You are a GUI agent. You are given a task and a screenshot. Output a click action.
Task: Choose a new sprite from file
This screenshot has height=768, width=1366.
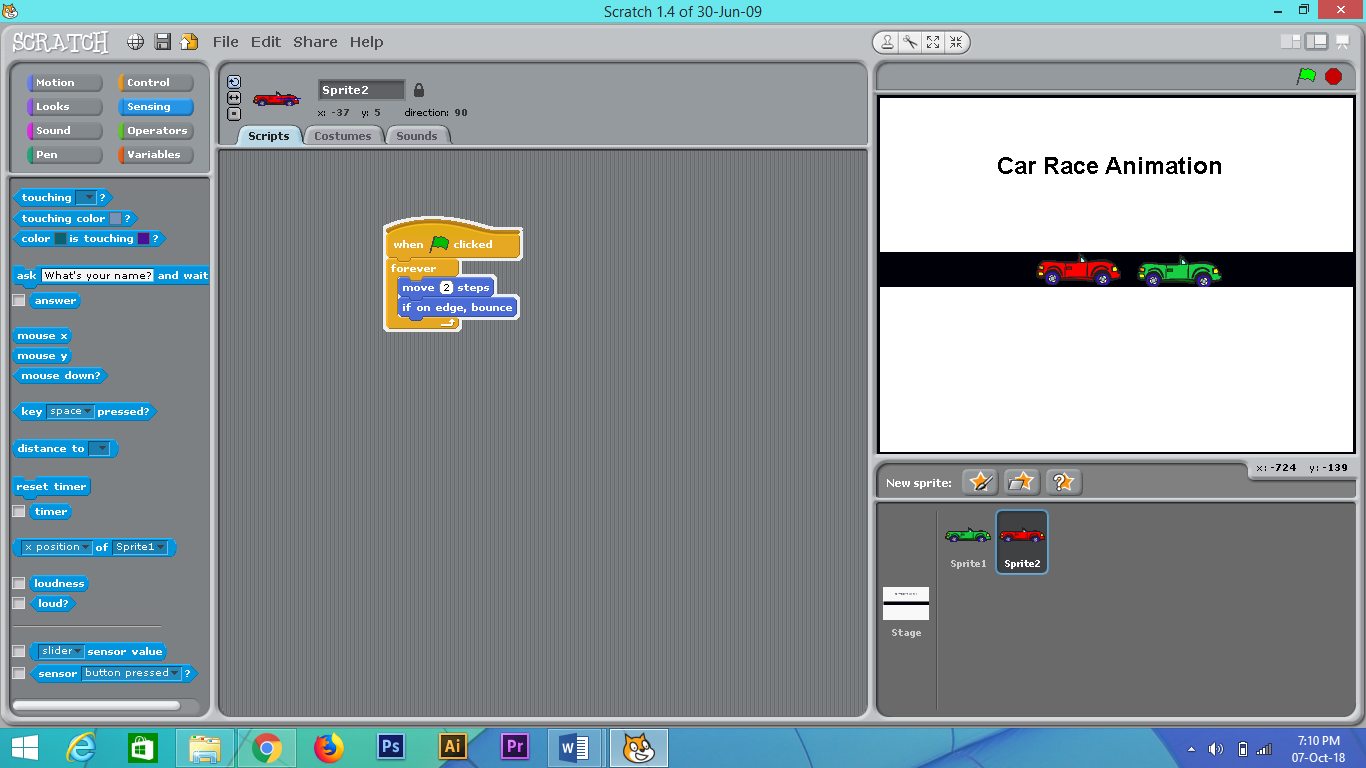pos(1021,481)
